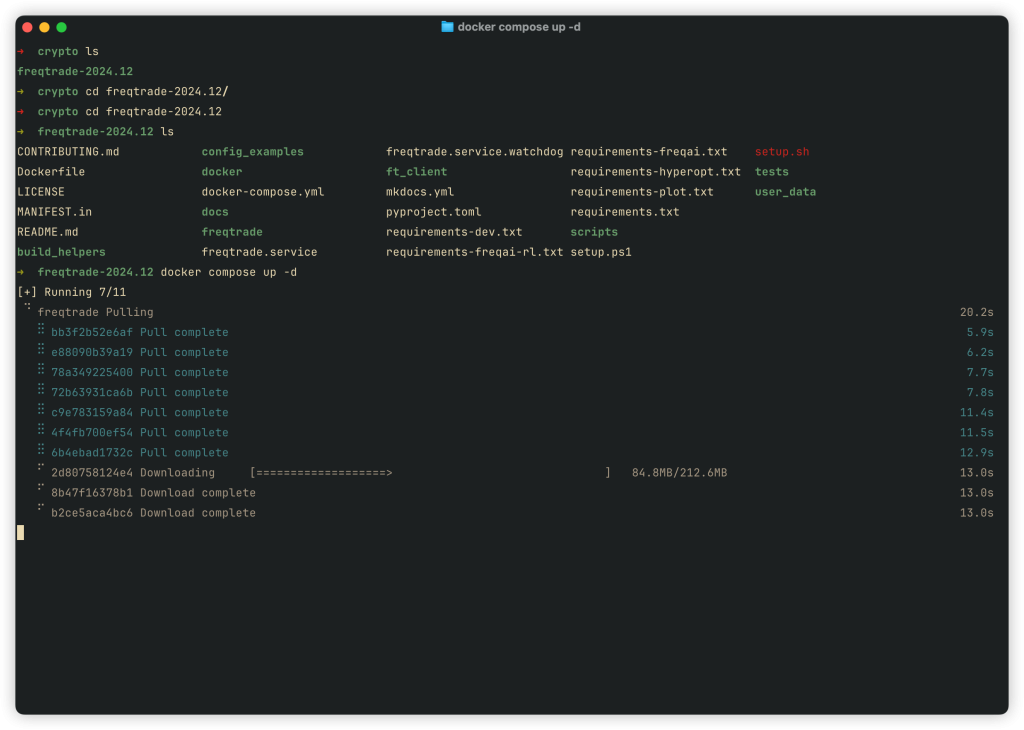The width and height of the screenshot is (1024, 730).
Task: Click the folder icon in the title bar
Action: (447, 27)
